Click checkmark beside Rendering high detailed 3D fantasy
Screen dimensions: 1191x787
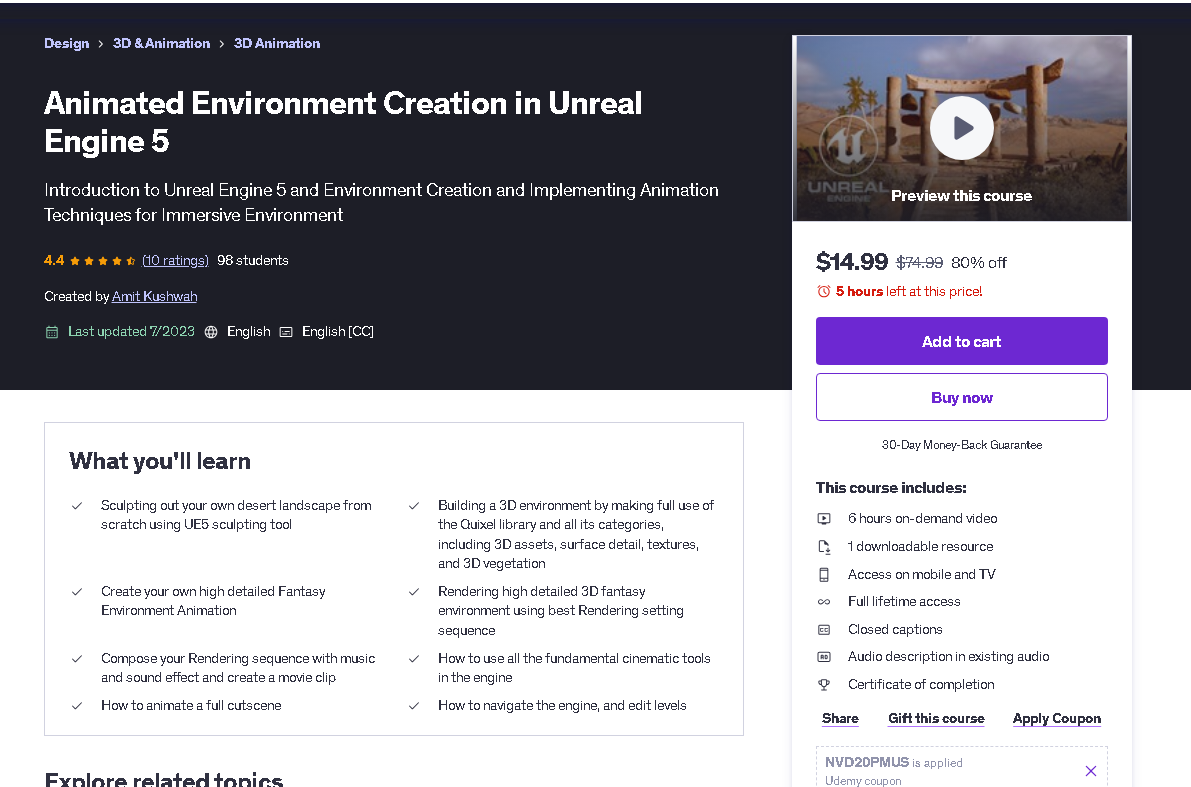[x=414, y=592]
